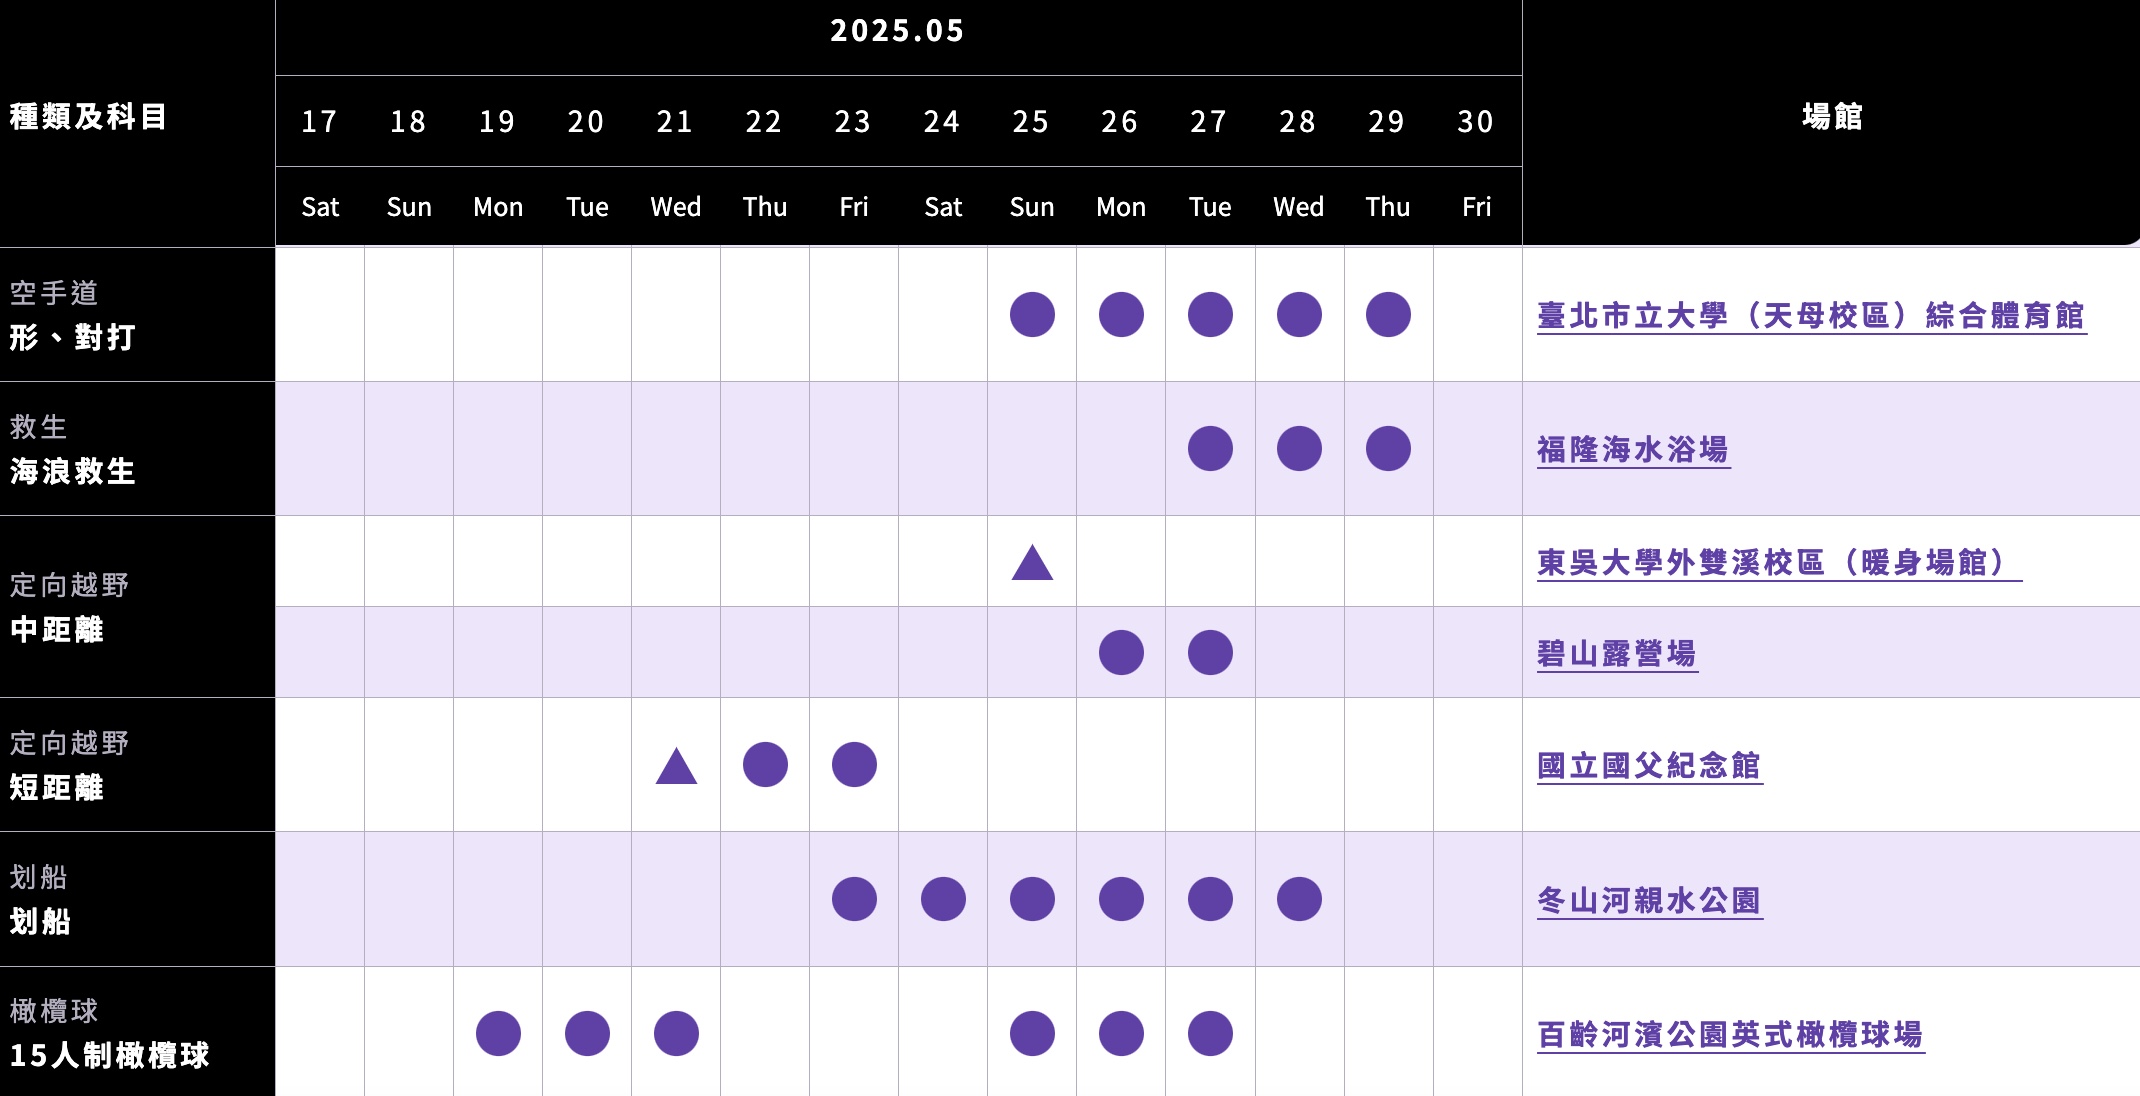This screenshot has width=2140, height=1096.
Task: Select the 空手道 circle marker on May 29
Action: point(1388,314)
